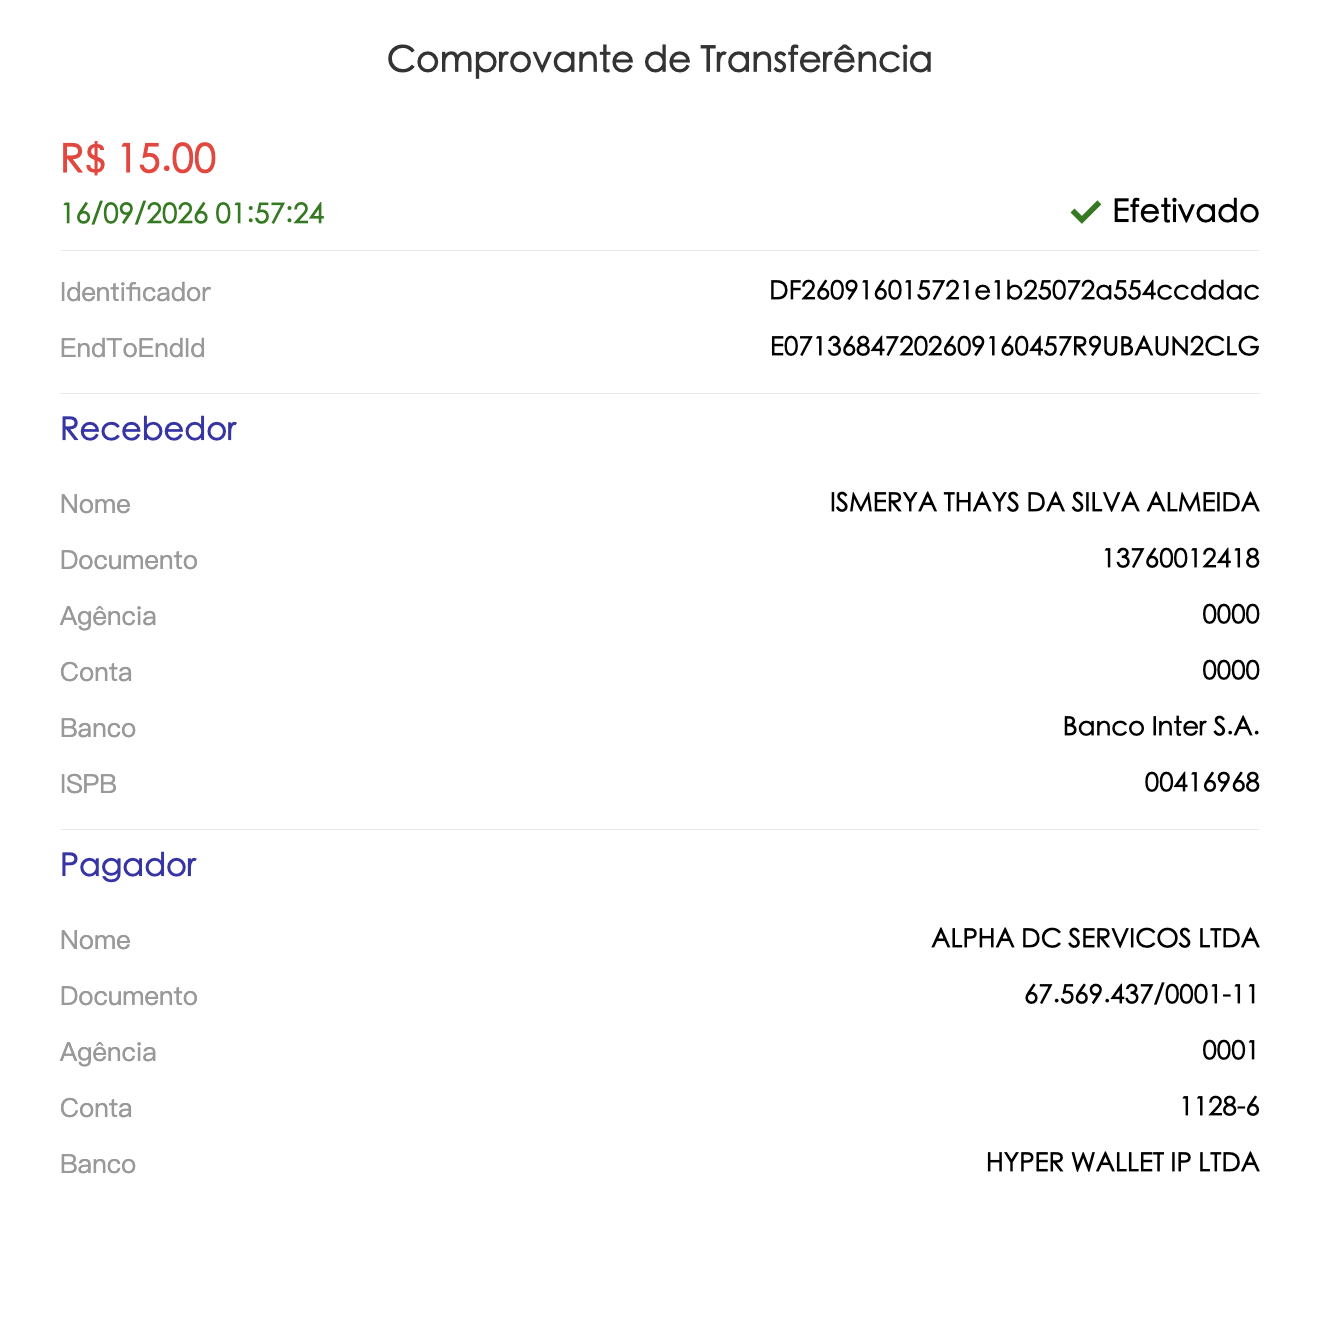Select the R$ 15.00 amount
The height and width of the screenshot is (1324, 1322).
(x=138, y=158)
